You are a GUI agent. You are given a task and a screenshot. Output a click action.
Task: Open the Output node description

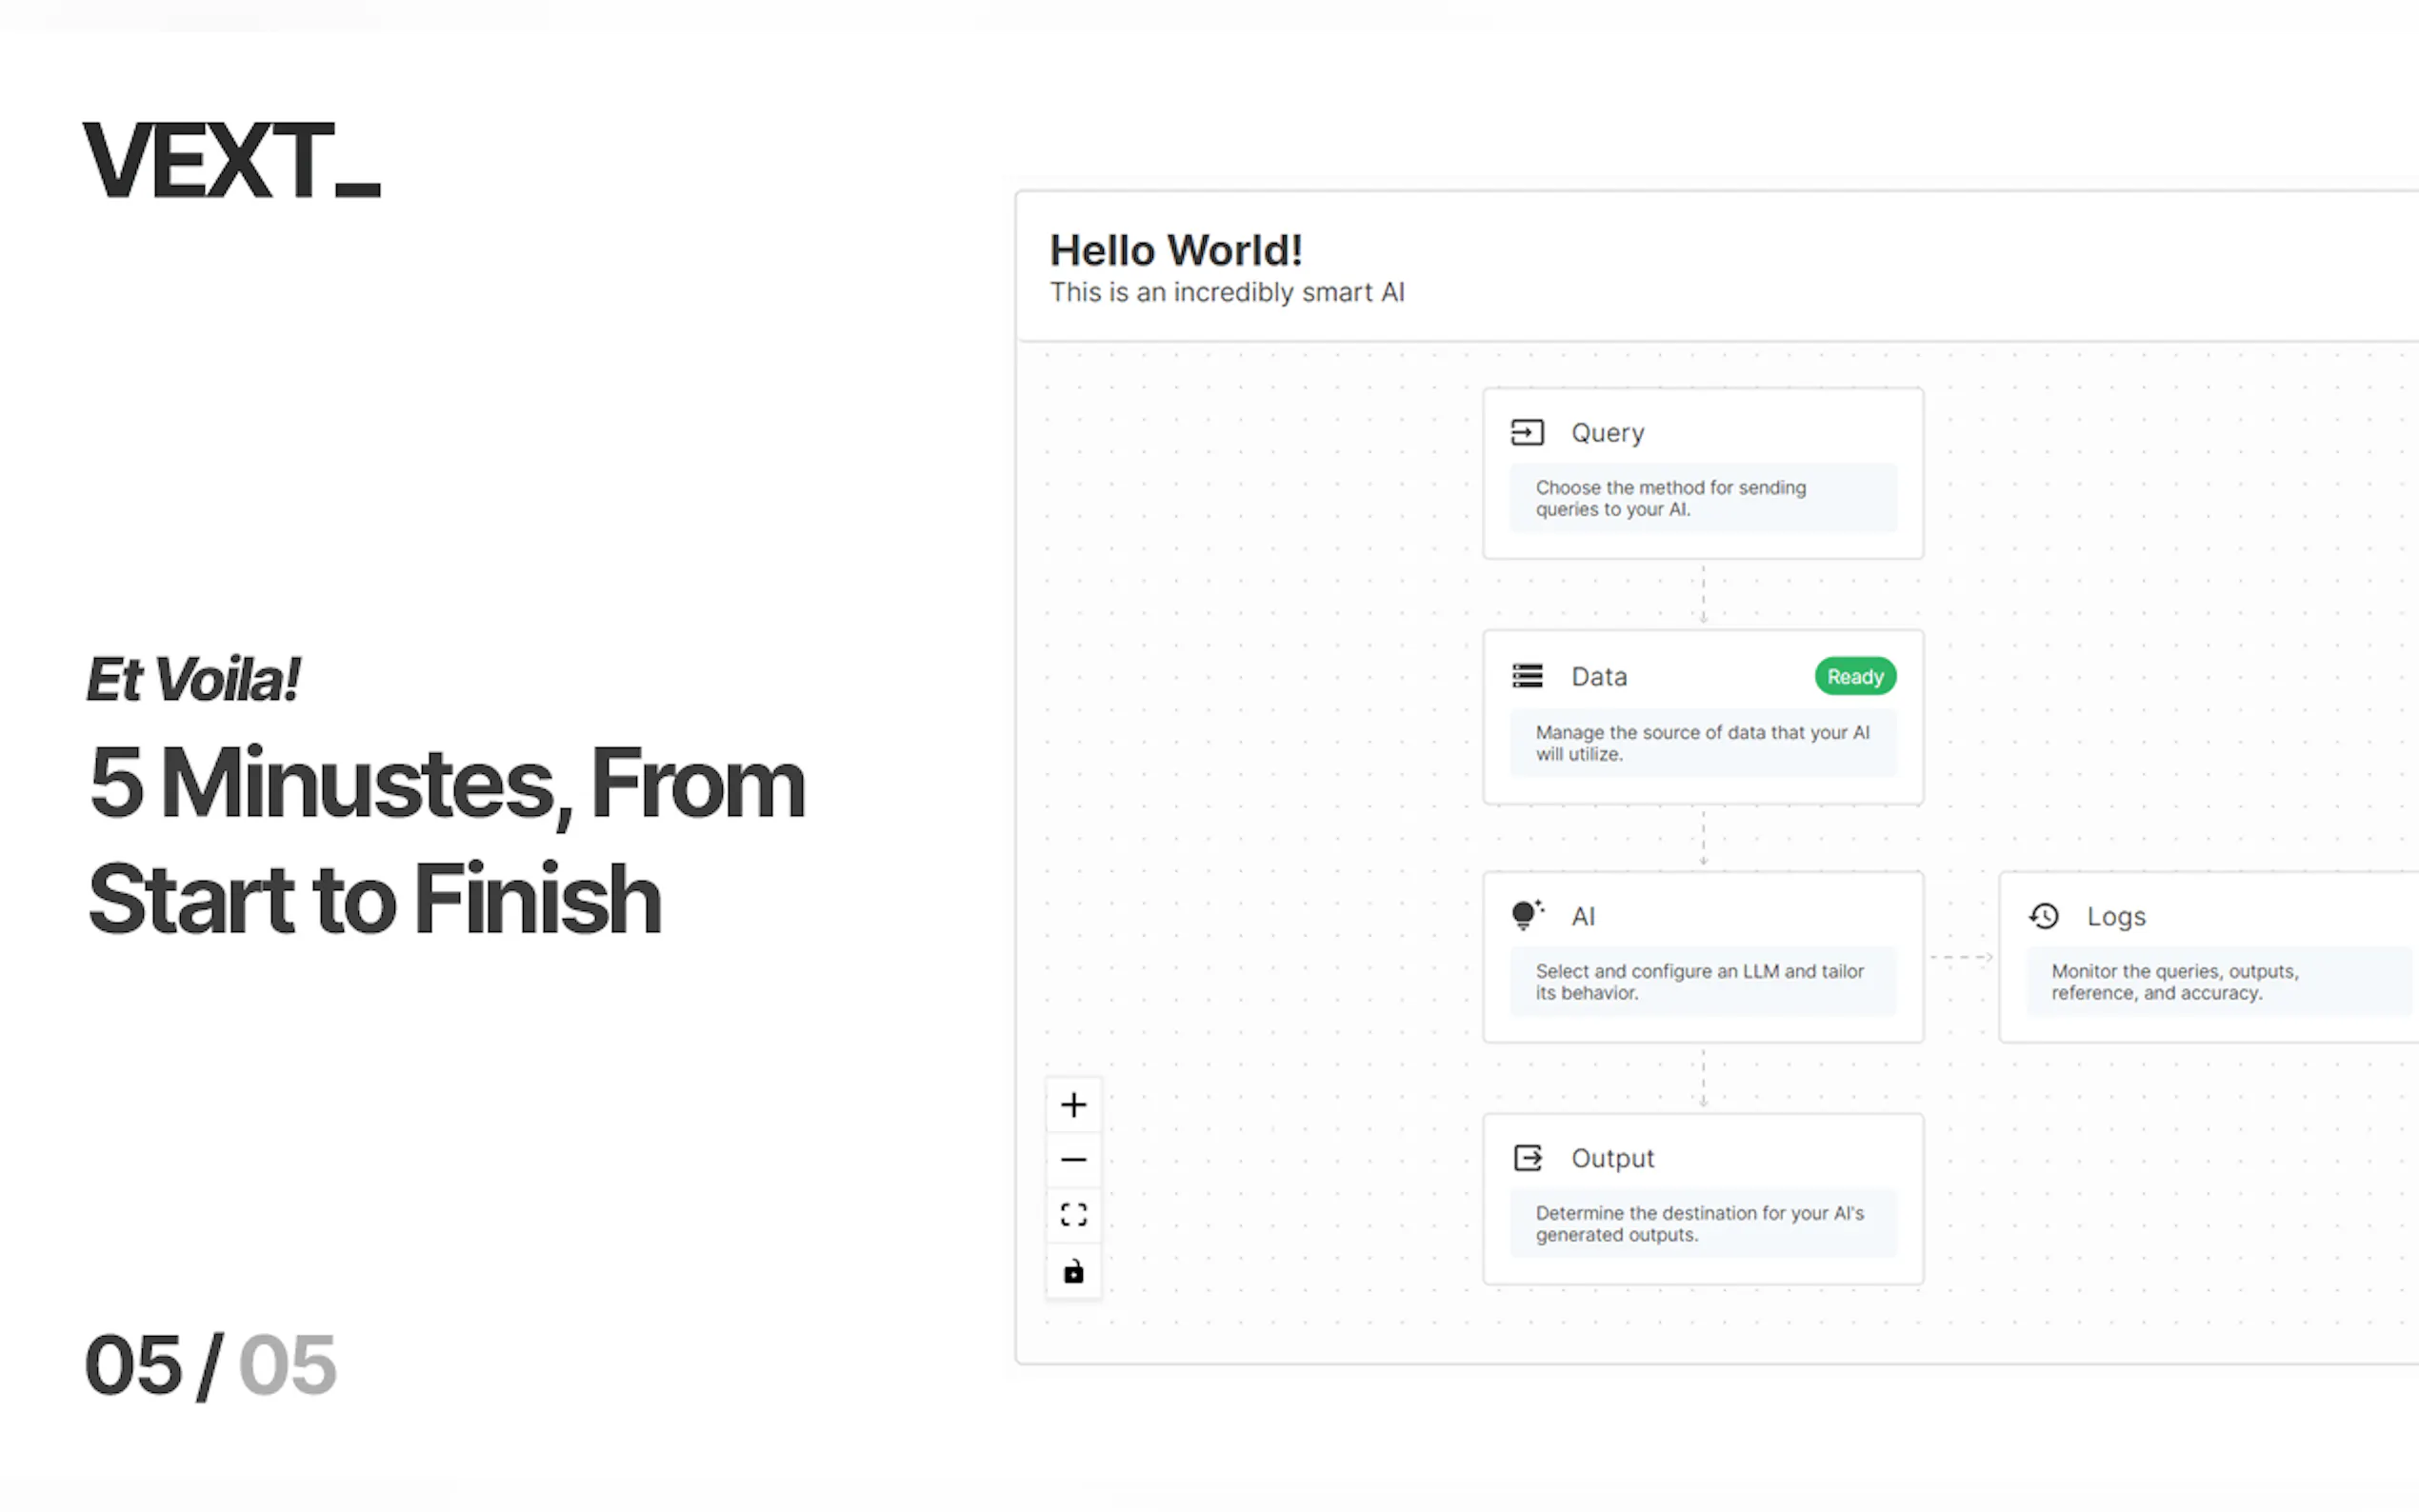tap(1700, 1224)
